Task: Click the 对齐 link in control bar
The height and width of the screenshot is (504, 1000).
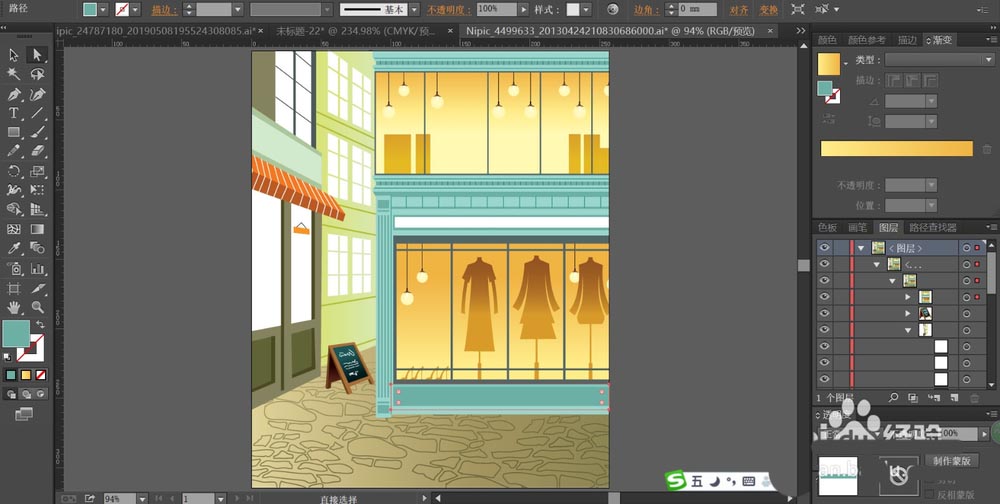Action: (738, 9)
